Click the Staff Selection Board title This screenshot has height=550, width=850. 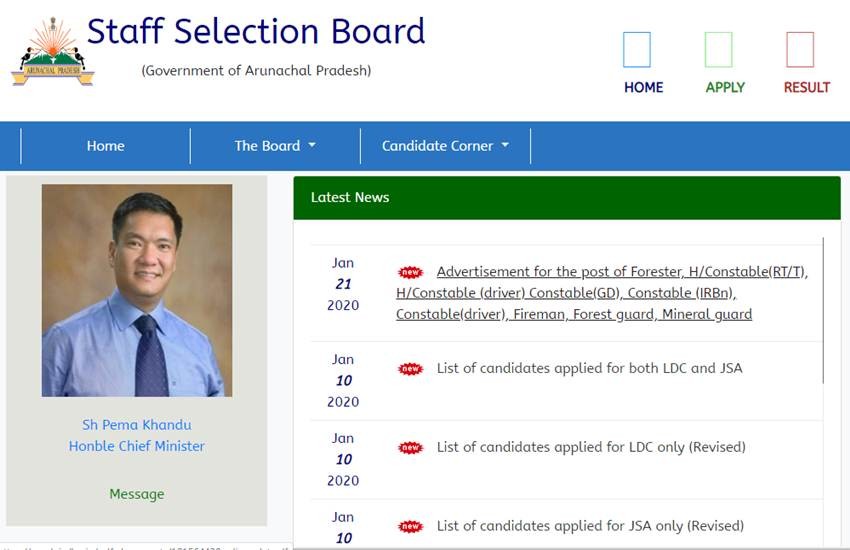256,32
